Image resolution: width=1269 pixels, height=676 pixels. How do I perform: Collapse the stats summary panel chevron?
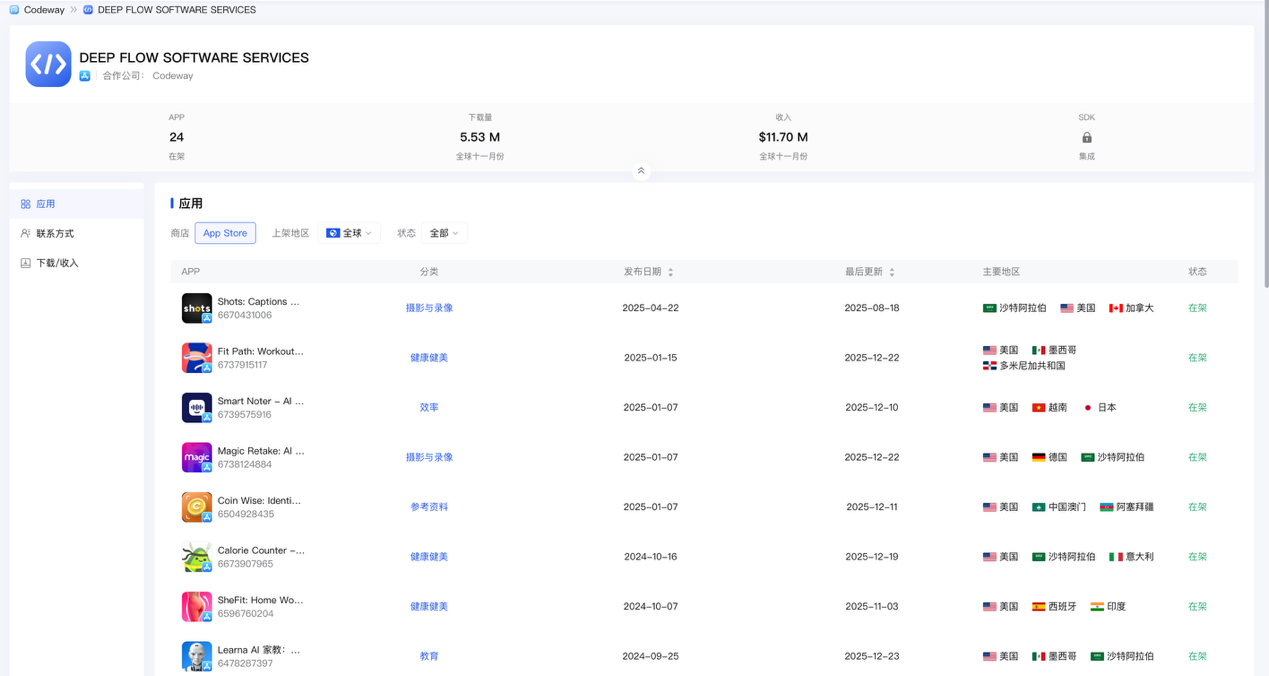tap(641, 171)
